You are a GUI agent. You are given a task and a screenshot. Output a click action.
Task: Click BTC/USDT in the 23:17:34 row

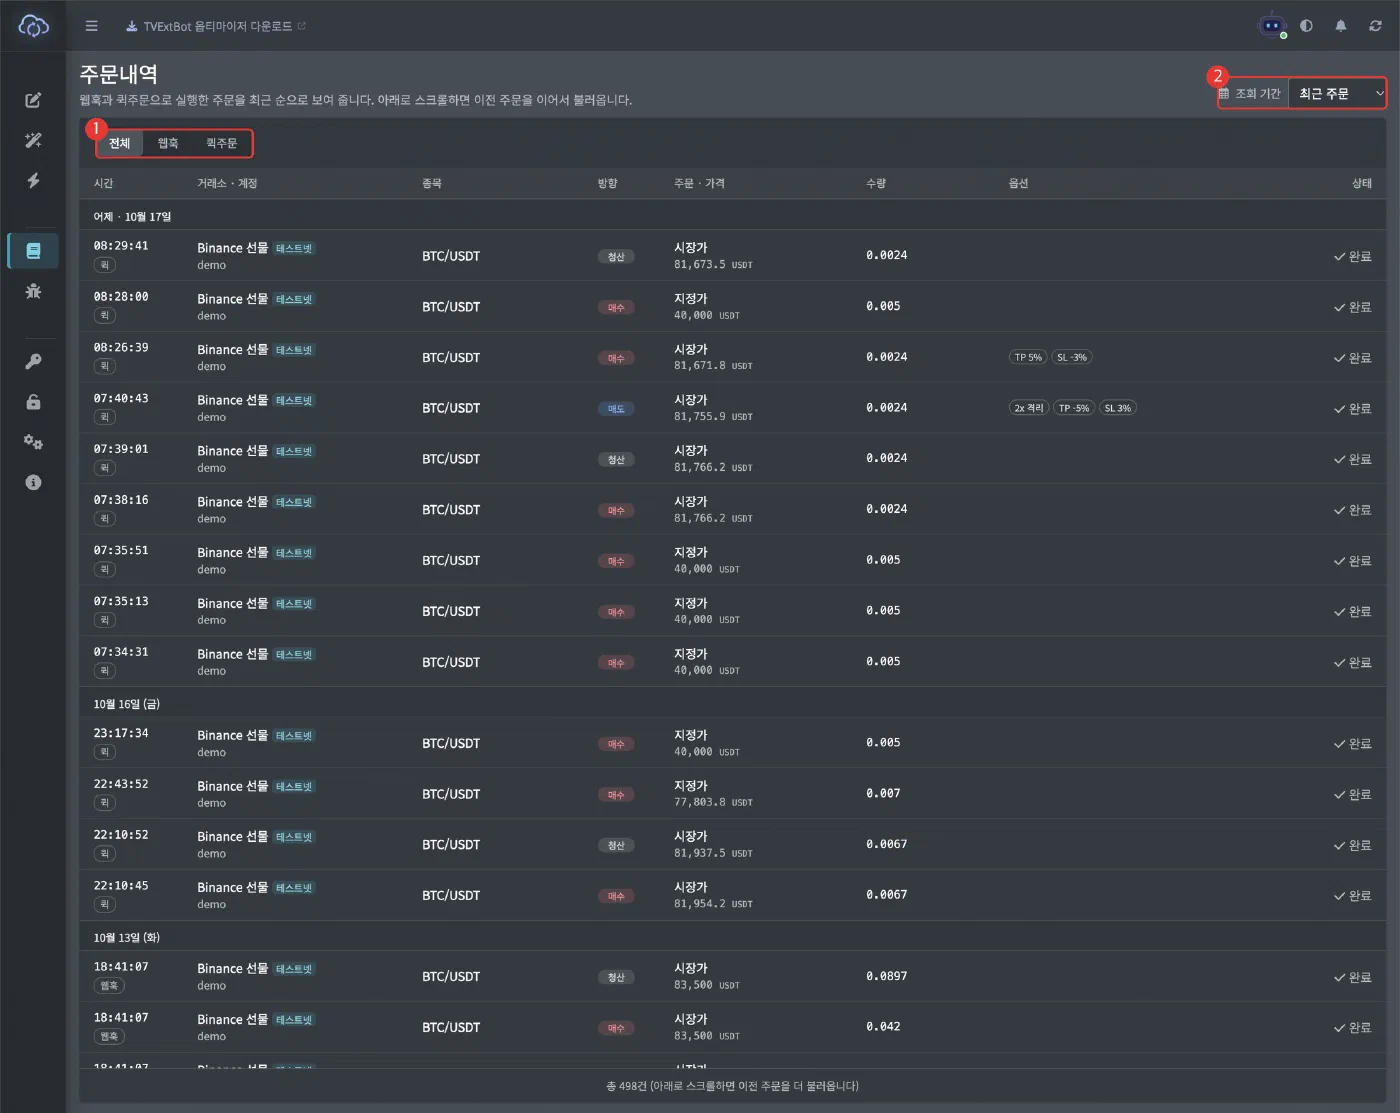point(451,743)
